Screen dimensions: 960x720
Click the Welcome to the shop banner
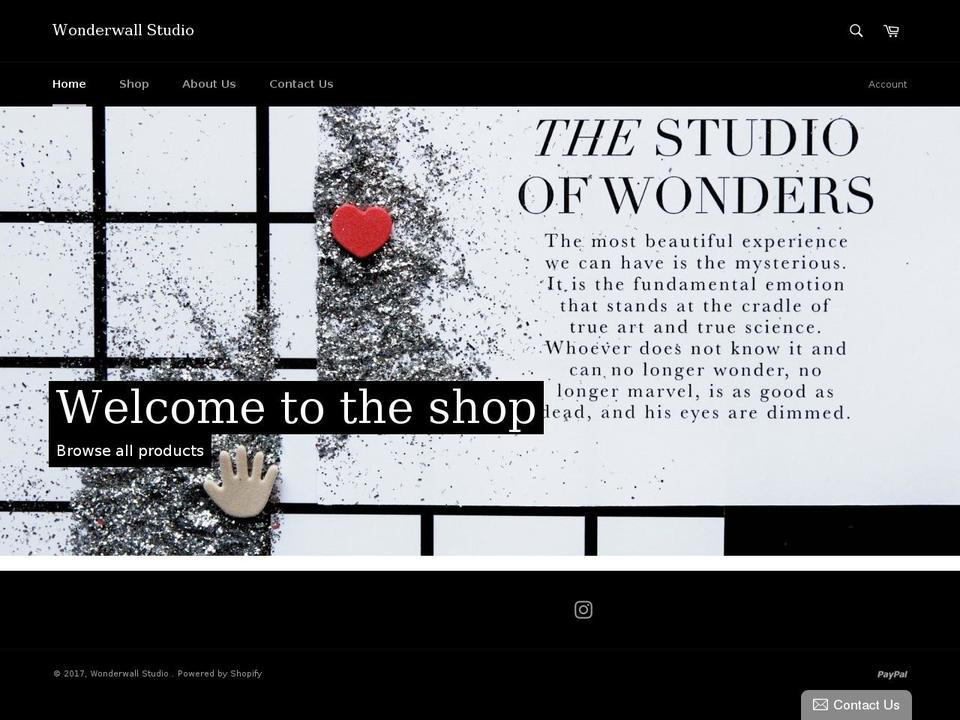tap(296, 407)
